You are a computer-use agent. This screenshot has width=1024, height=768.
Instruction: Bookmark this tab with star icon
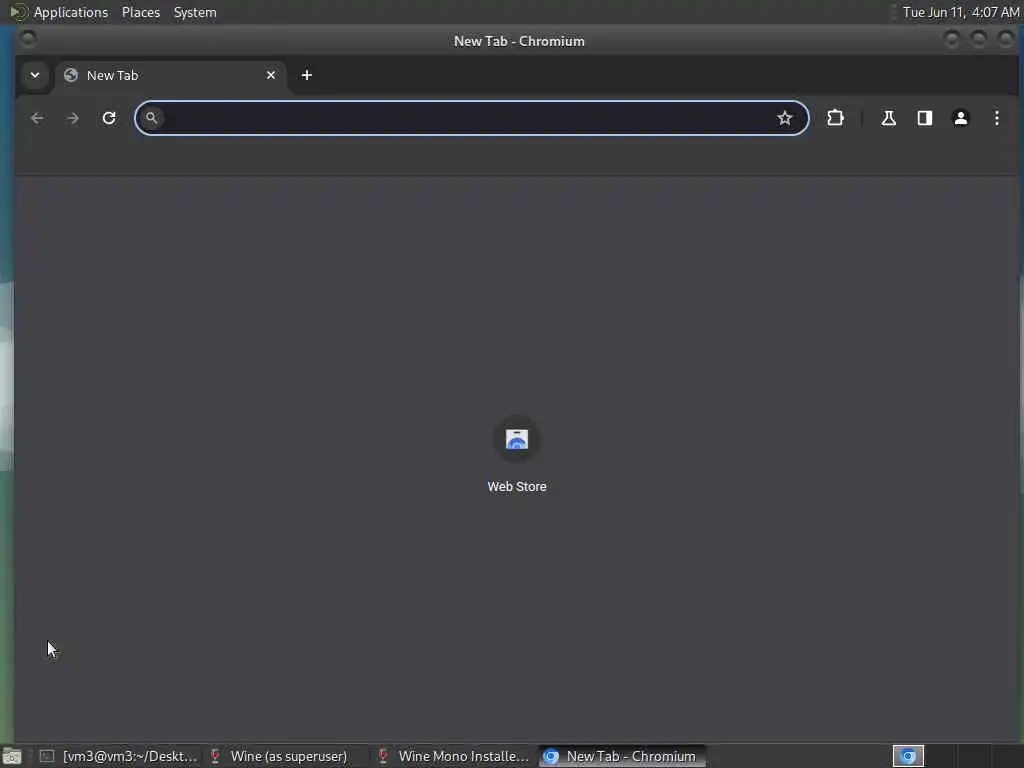click(x=784, y=118)
